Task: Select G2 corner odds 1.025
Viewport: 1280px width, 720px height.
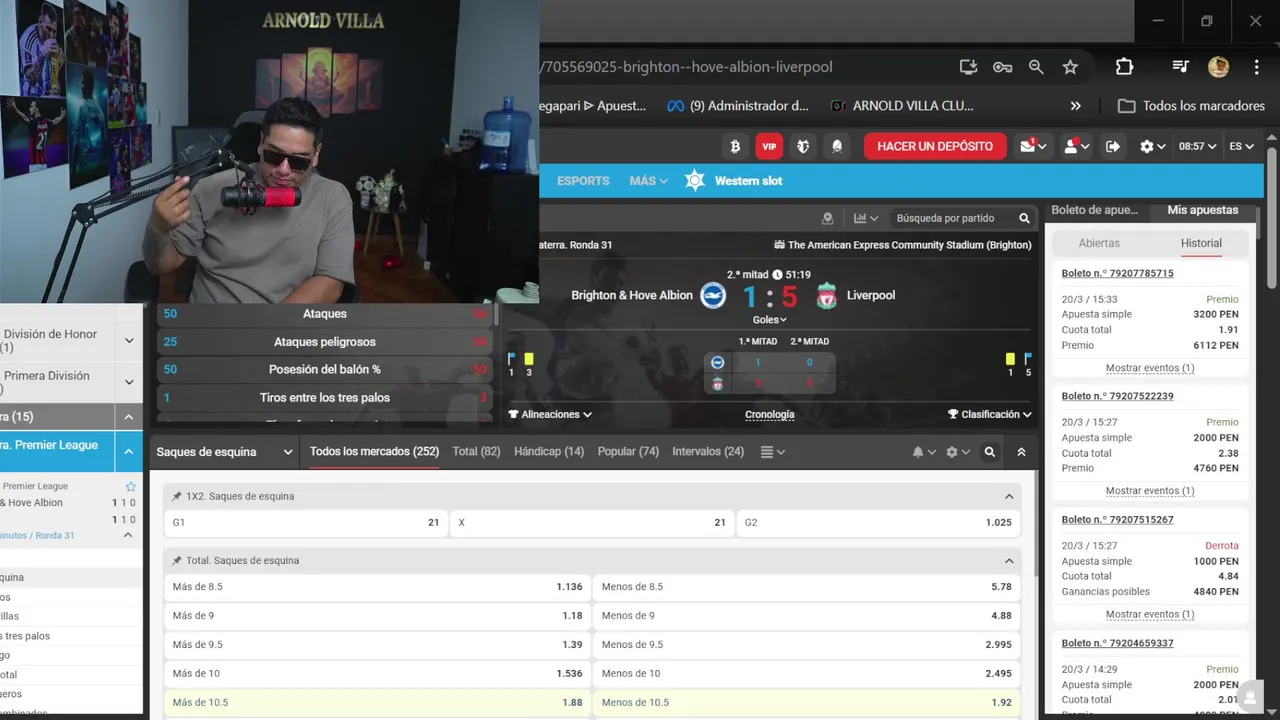Action: coord(878,522)
